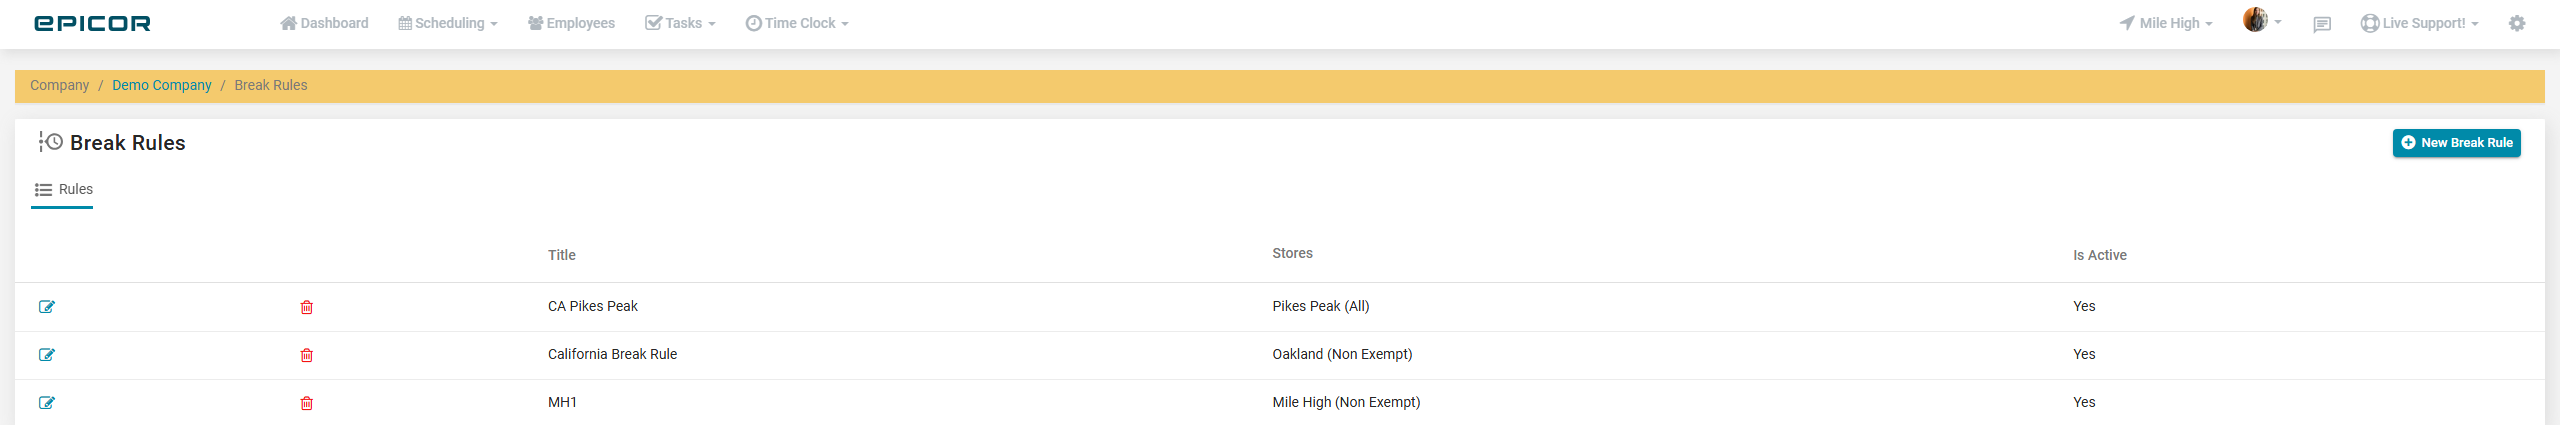Open the Mile High store selector

(x=2166, y=23)
